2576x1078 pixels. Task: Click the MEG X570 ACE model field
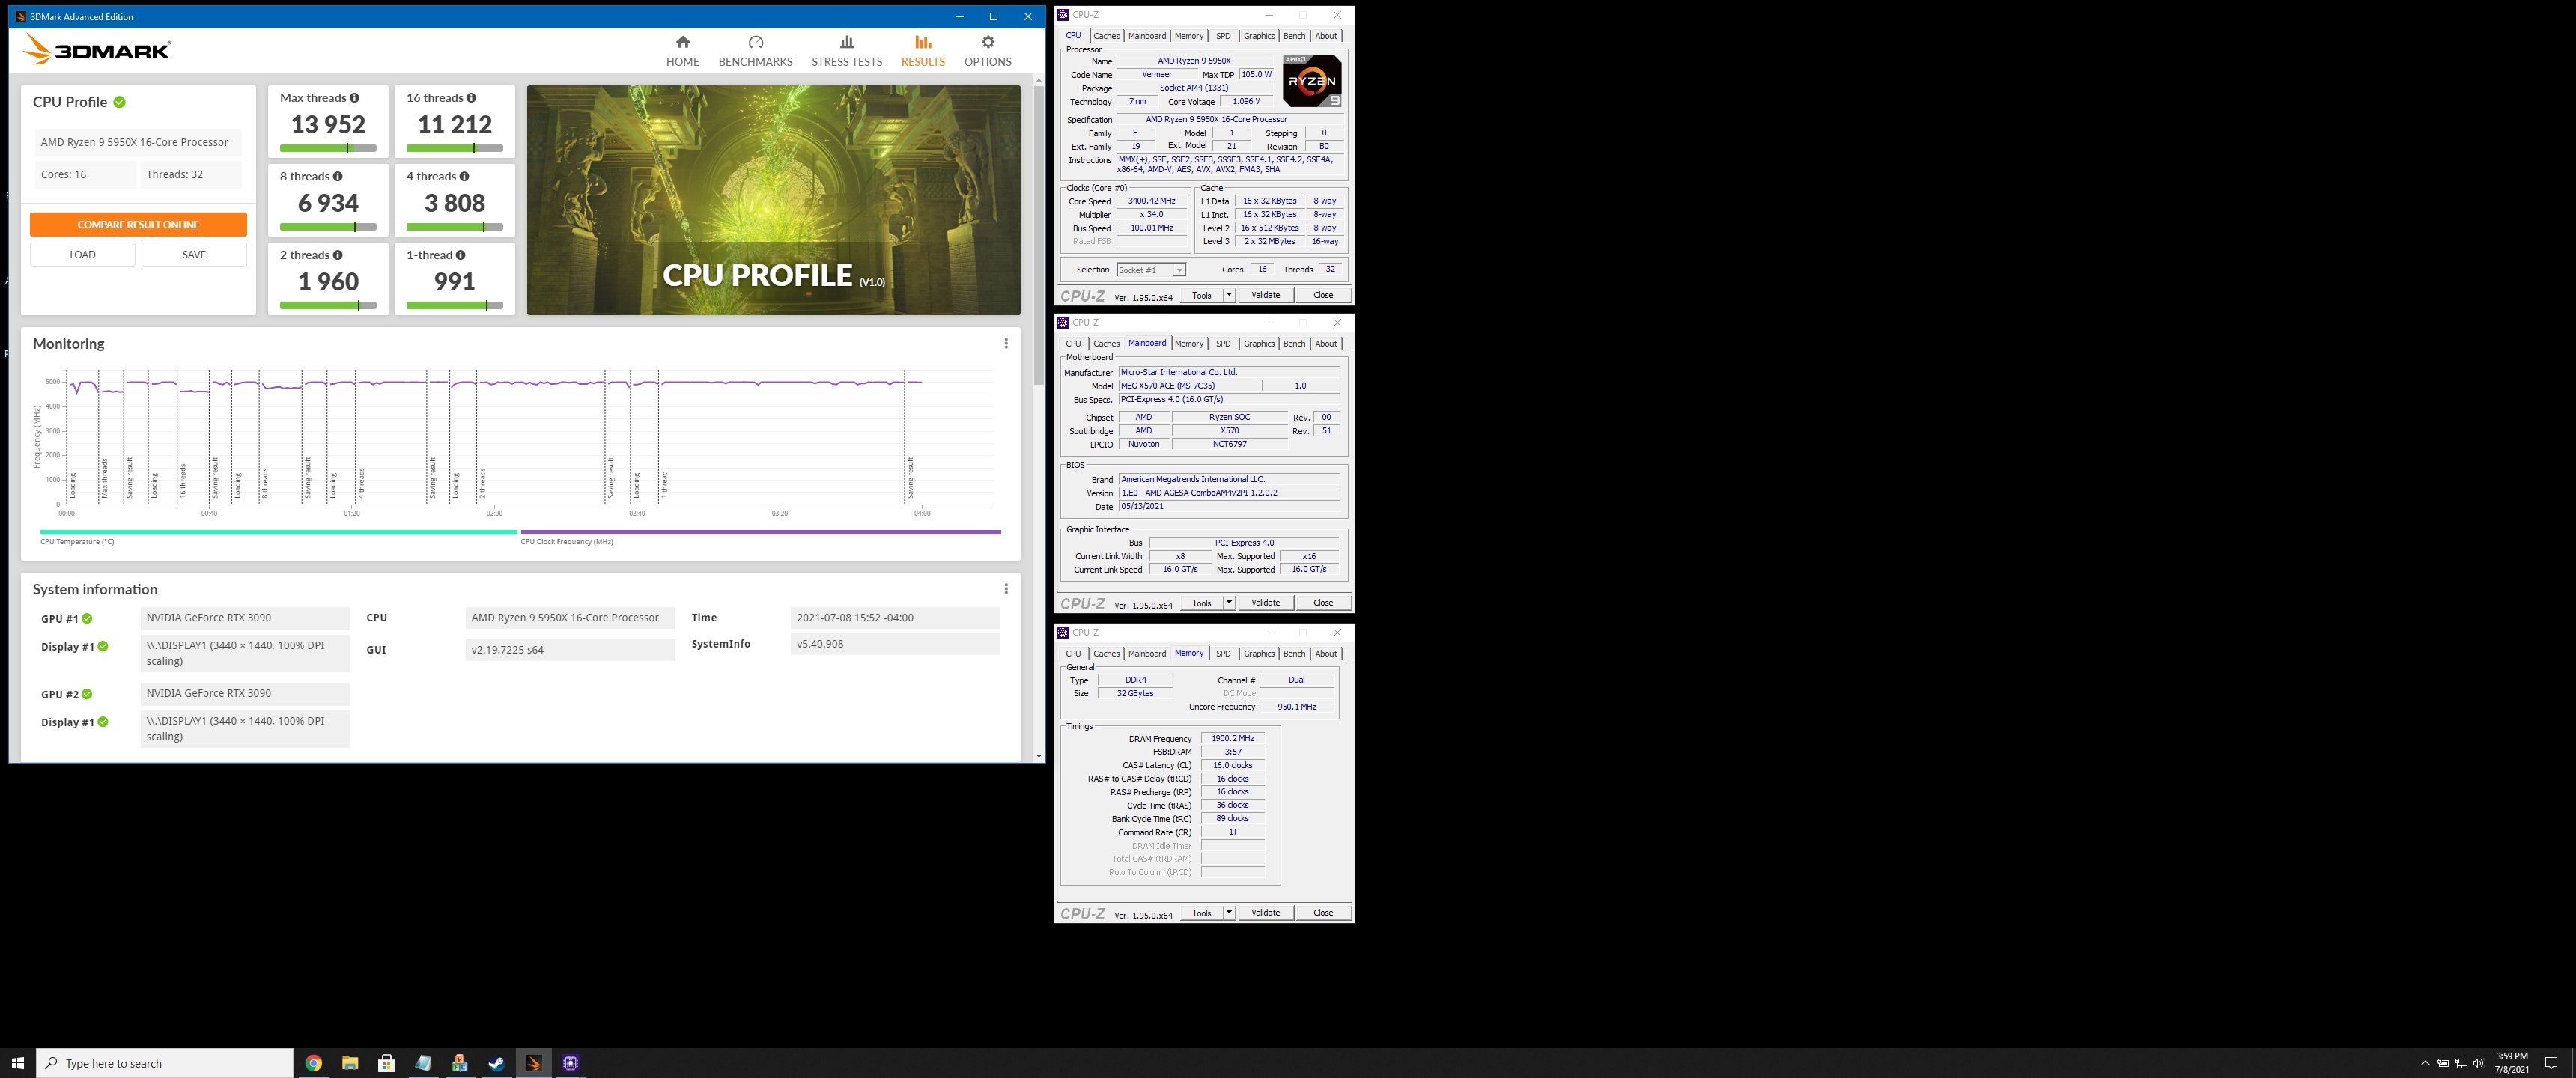(x=1188, y=386)
